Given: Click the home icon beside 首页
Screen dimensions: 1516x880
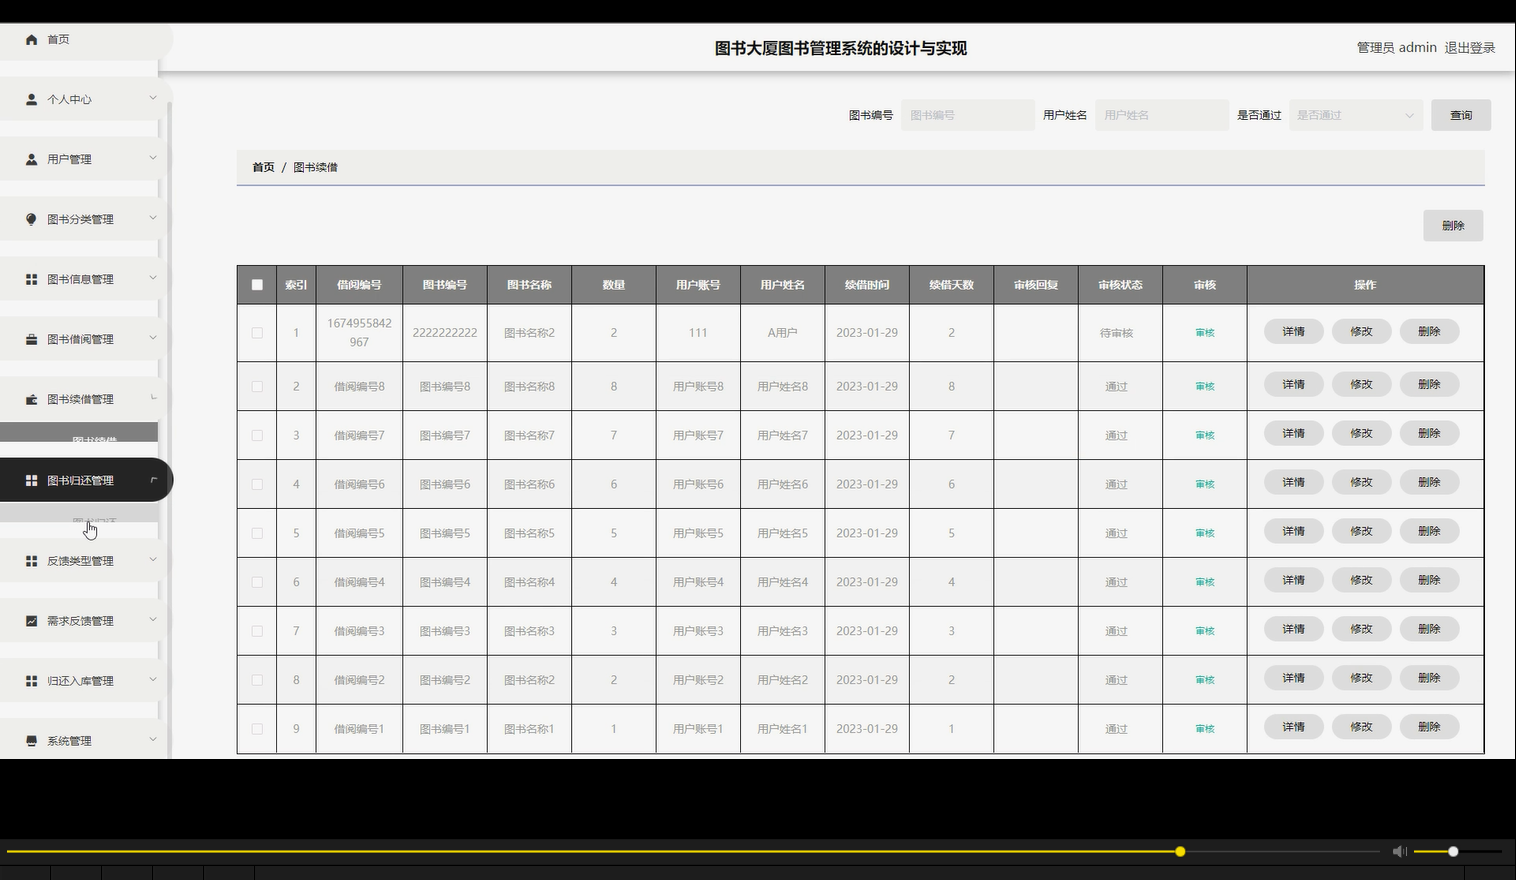Looking at the screenshot, I should (x=30, y=39).
